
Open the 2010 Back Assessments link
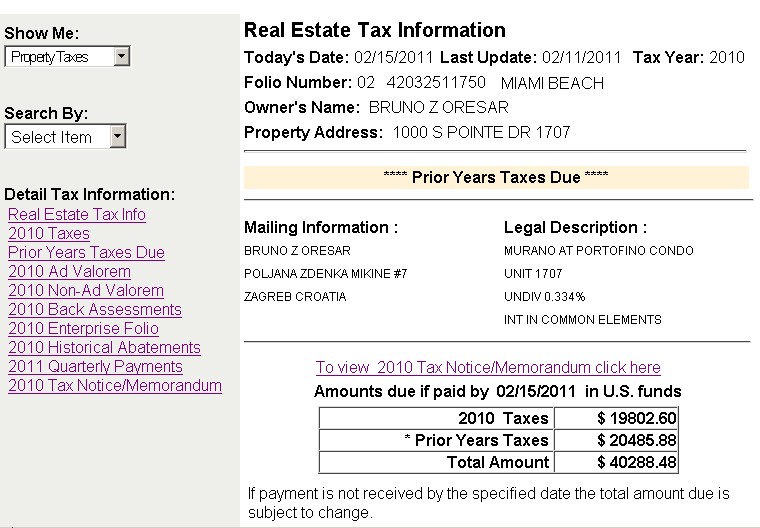(x=95, y=310)
